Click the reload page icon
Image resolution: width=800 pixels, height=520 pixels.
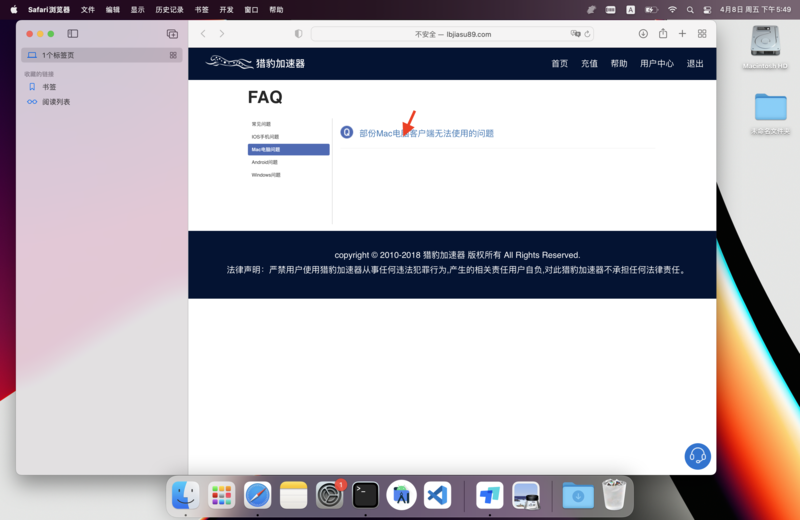tap(587, 34)
